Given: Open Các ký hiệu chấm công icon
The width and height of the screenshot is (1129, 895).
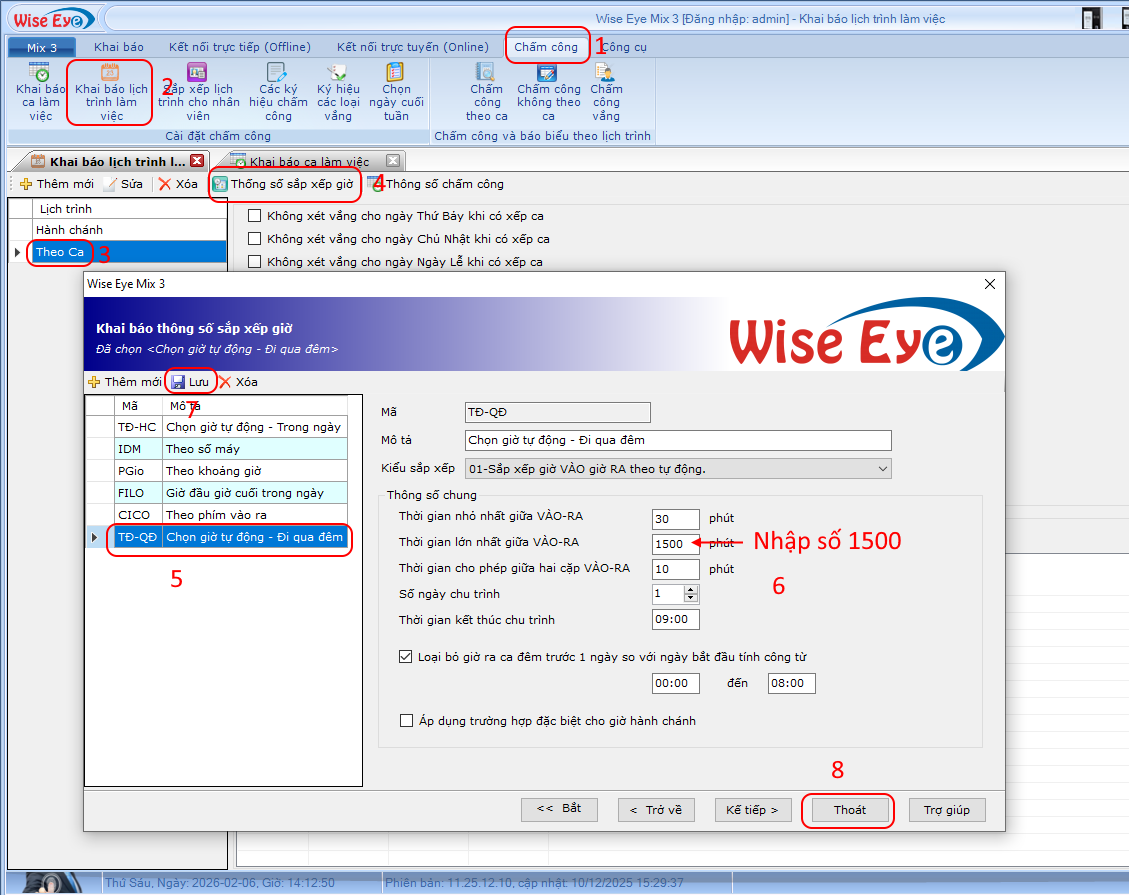Looking at the screenshot, I should [277, 72].
